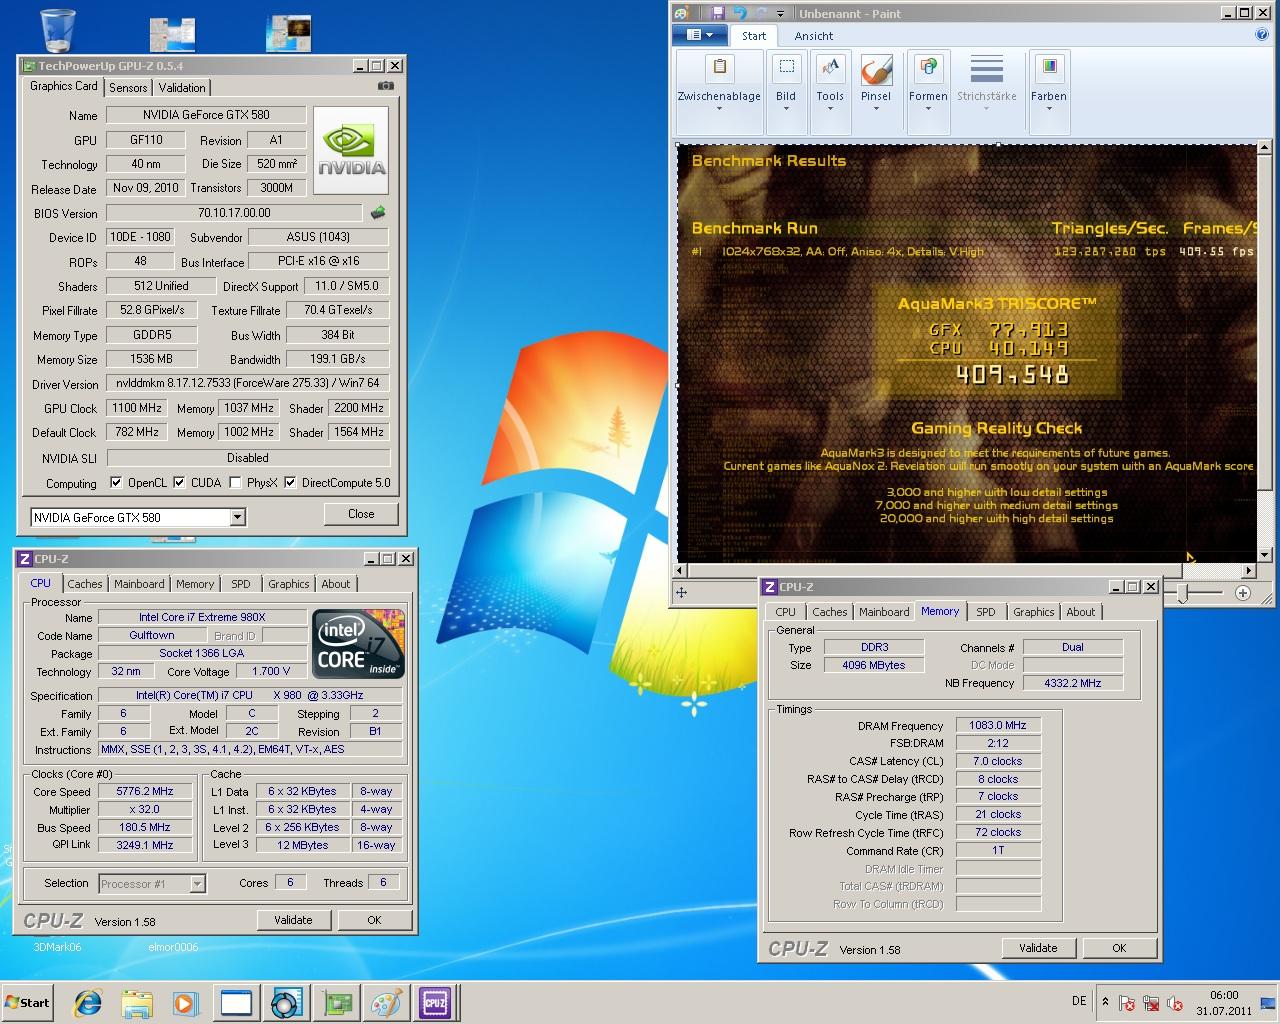
Task: Click the GPU-Z BIOS Version field 70.10.17.00.00
Action: click(x=234, y=213)
